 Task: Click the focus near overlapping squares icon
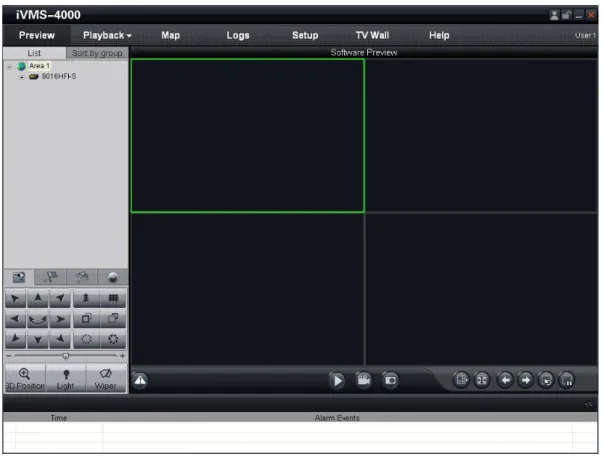[x=86, y=319]
